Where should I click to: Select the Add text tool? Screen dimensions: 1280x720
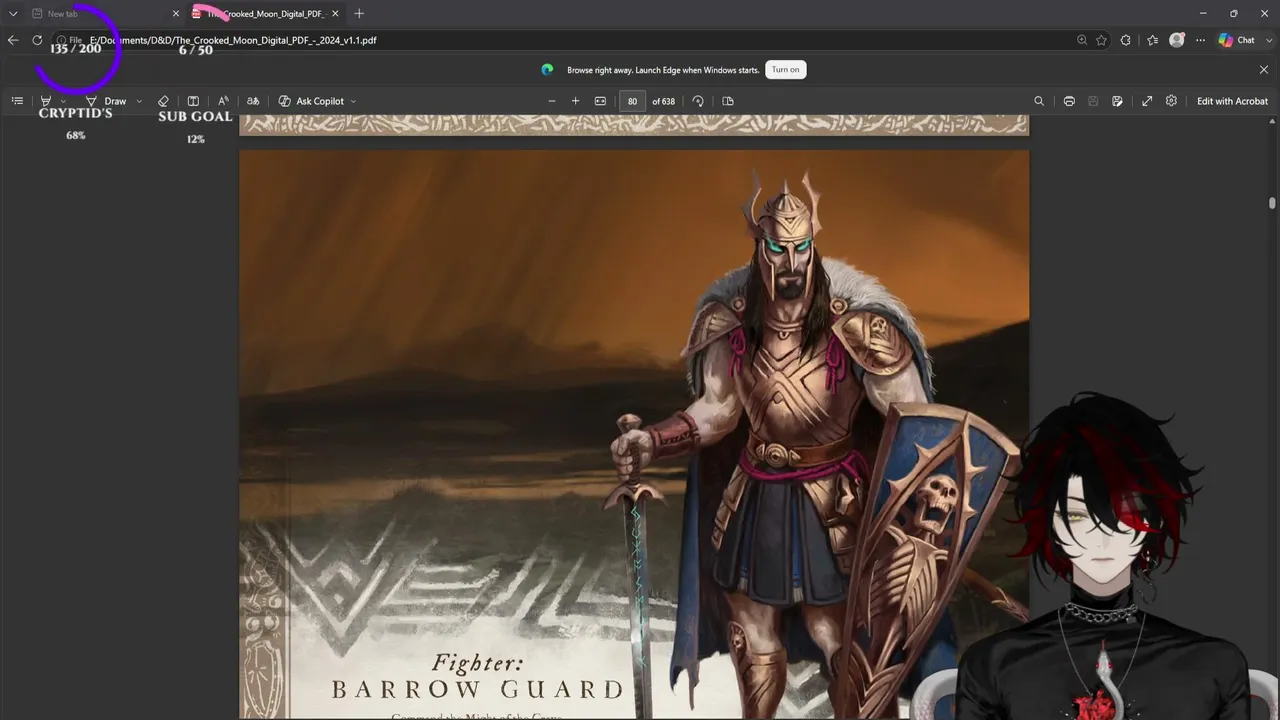click(x=193, y=101)
